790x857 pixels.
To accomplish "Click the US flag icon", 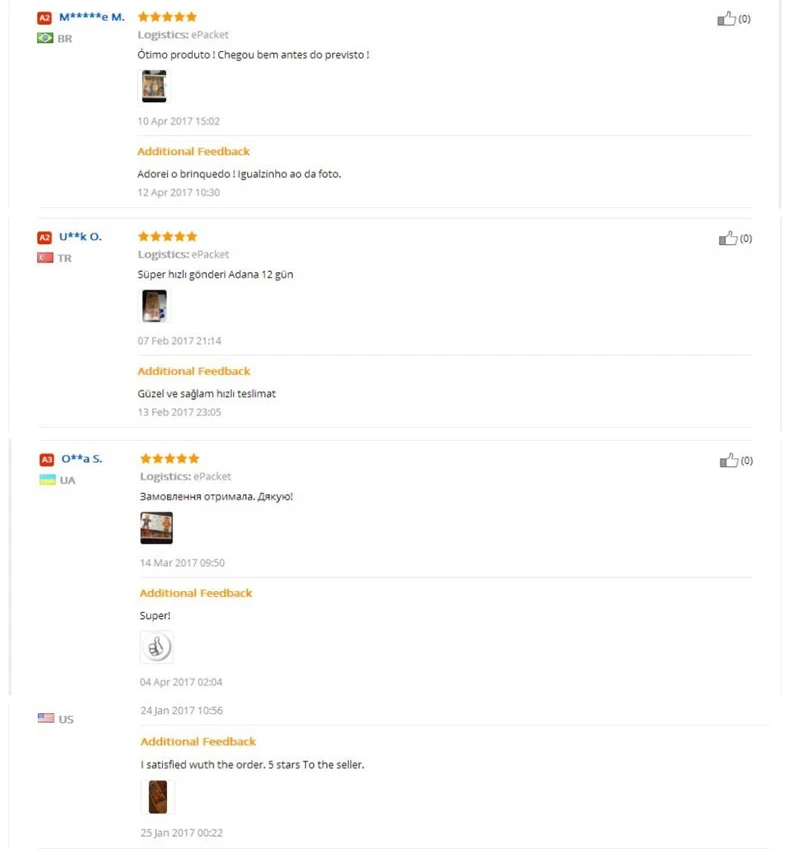I will (46, 718).
